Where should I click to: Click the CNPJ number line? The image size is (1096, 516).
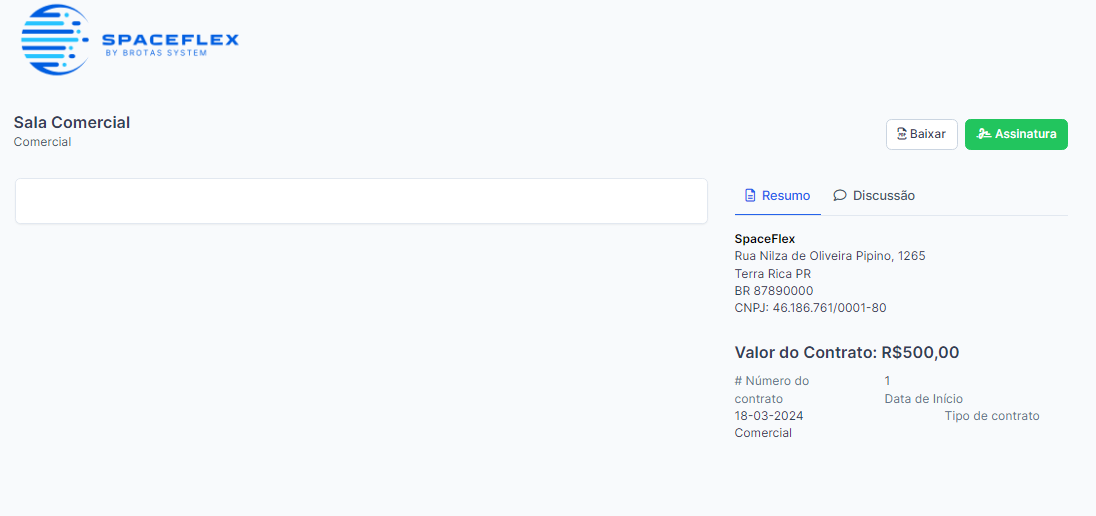810,308
